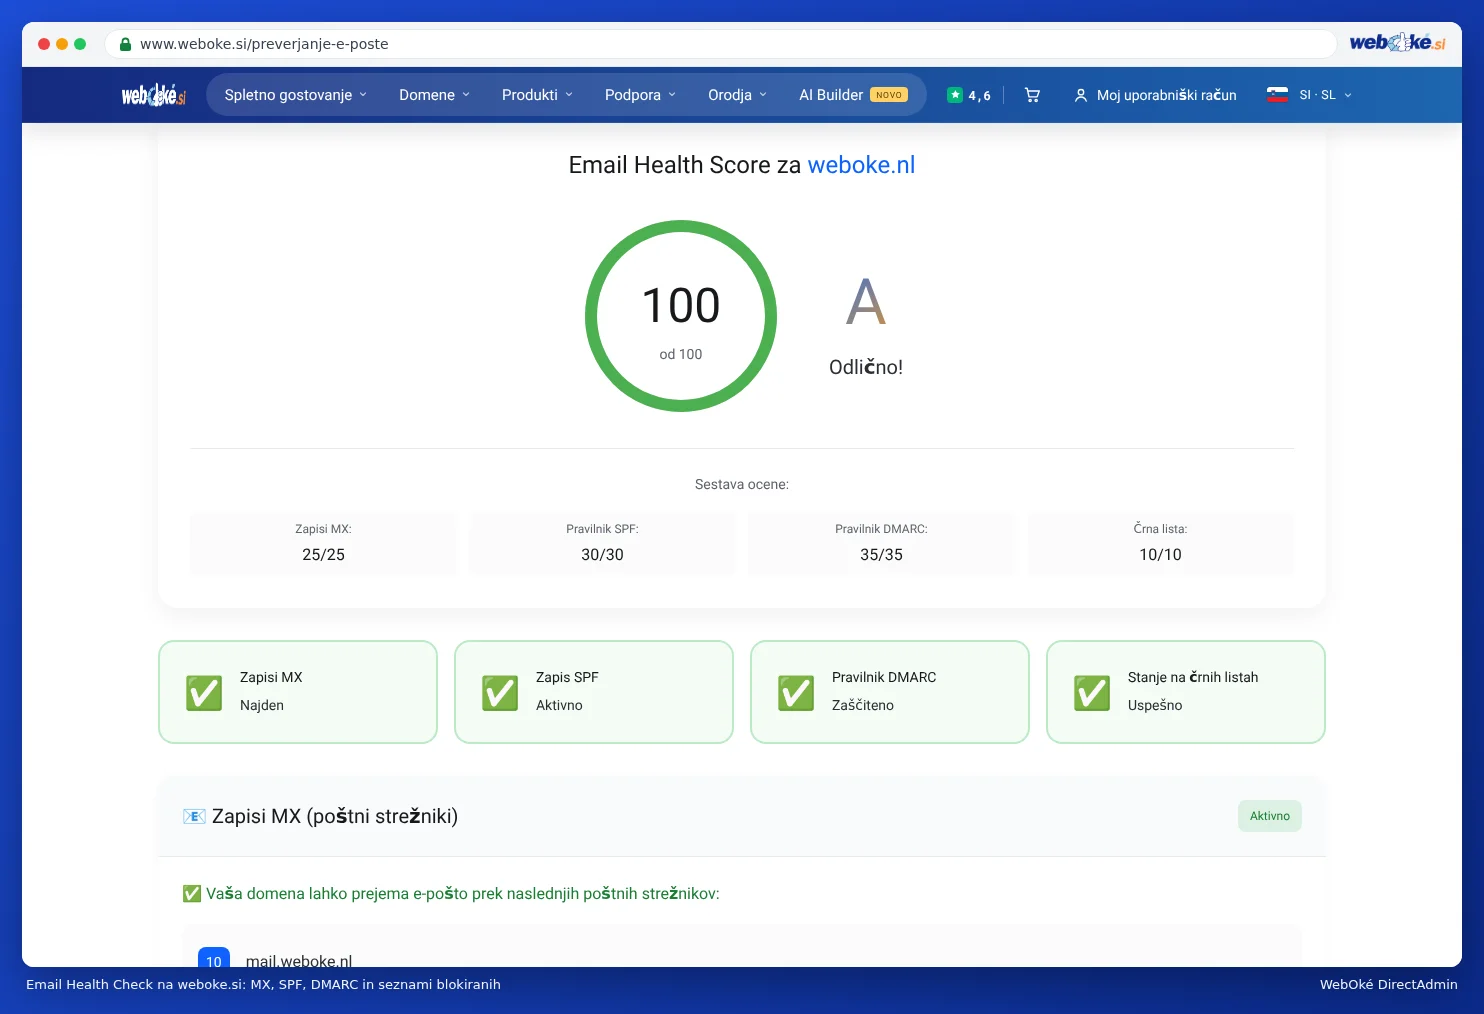Viewport: 1484px width, 1014px height.
Task: Click the checkmark on Stanje na črnih listah card
Action: pos(1092,692)
